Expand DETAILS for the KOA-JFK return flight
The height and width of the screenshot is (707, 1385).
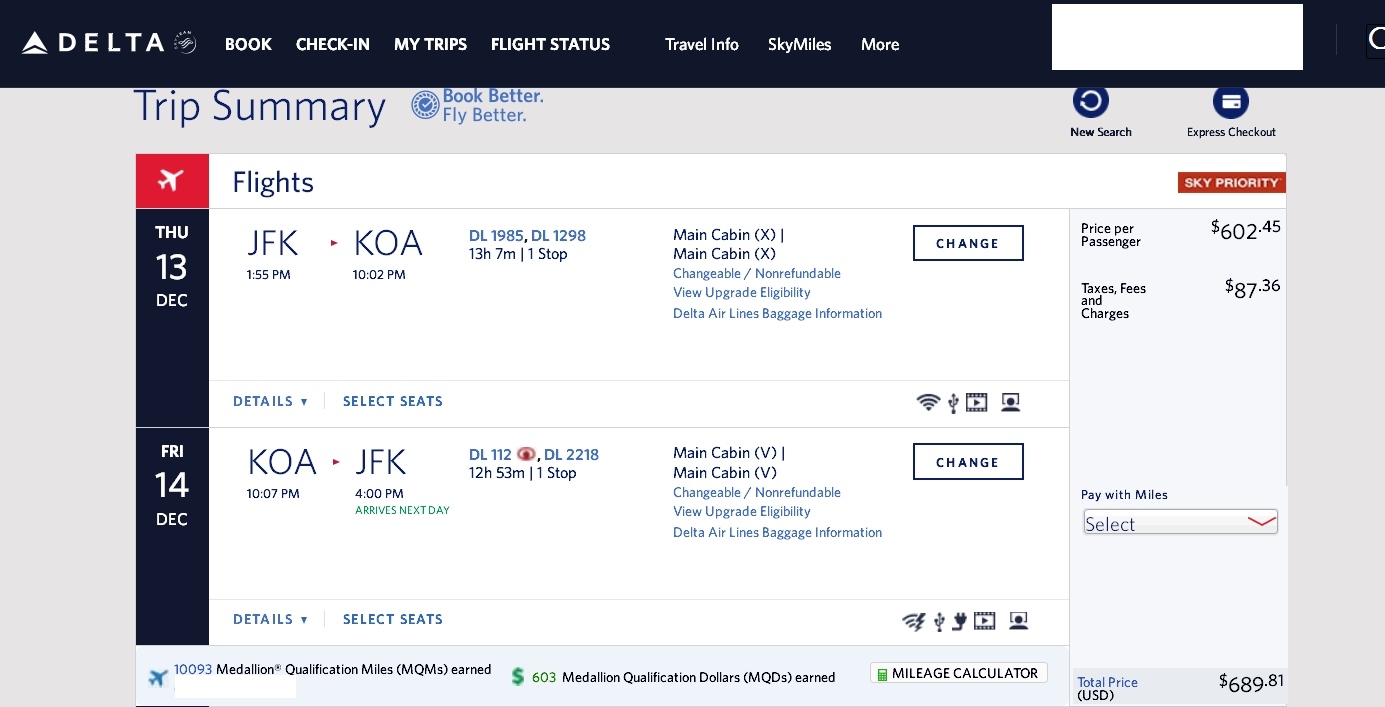(x=270, y=619)
